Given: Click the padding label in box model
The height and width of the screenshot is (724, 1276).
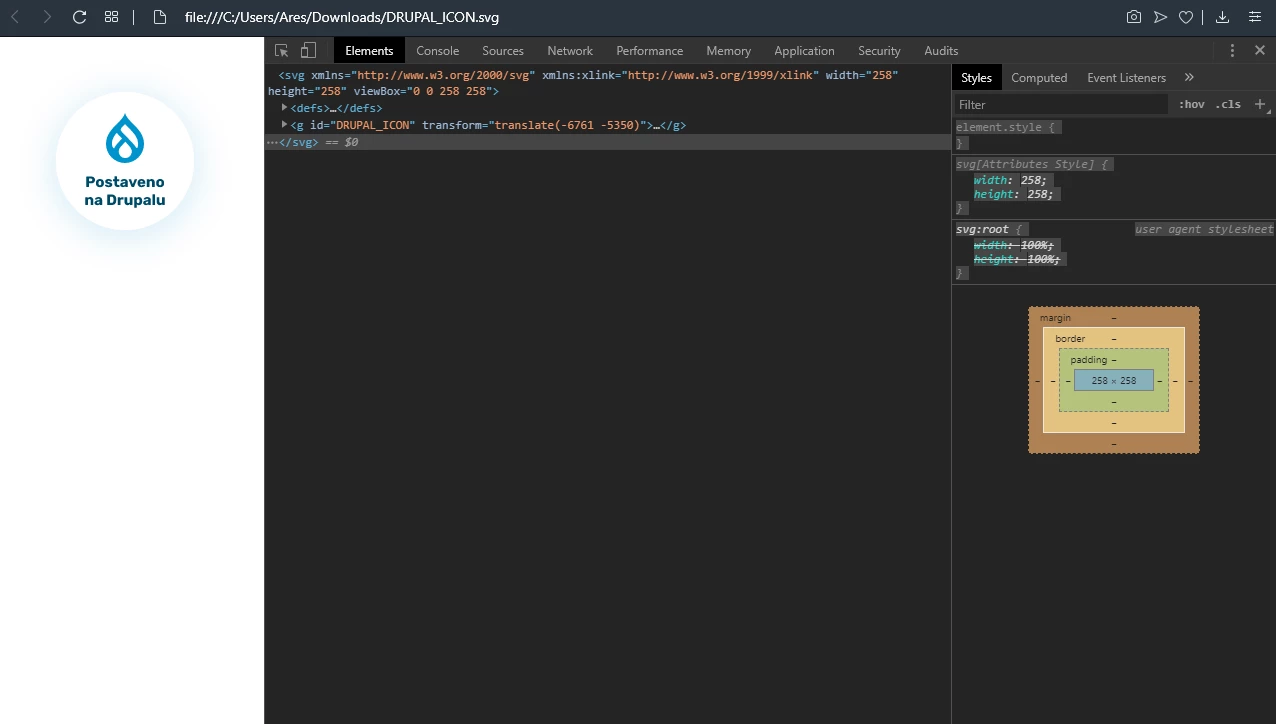Looking at the screenshot, I should pyautogui.click(x=1089, y=360).
